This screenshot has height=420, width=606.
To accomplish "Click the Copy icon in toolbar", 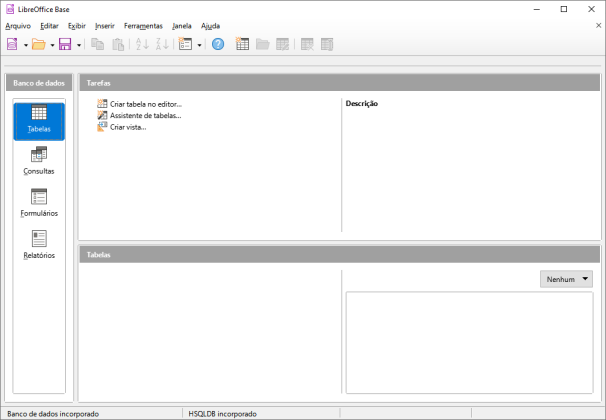I will [x=97, y=44].
